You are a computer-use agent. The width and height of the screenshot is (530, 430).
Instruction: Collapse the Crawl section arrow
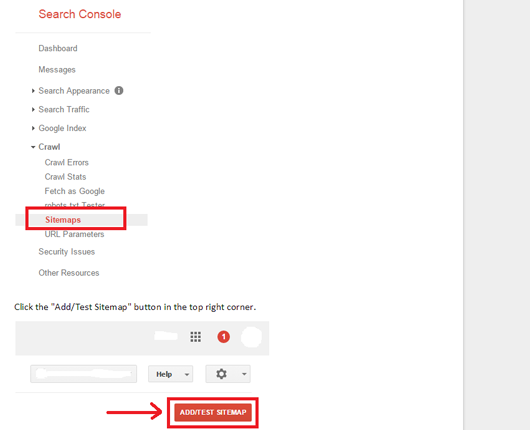point(33,147)
